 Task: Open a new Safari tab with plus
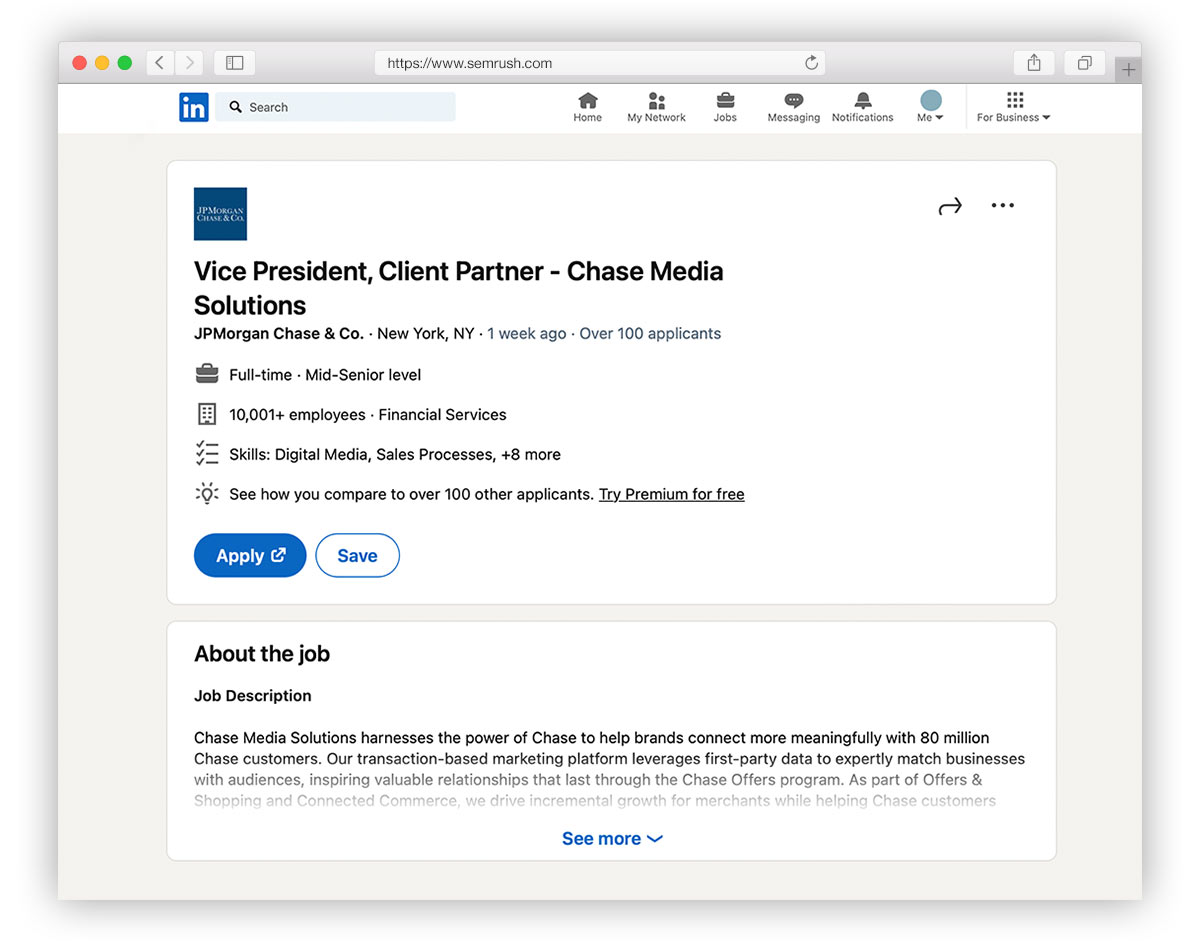pyautogui.click(x=1128, y=70)
